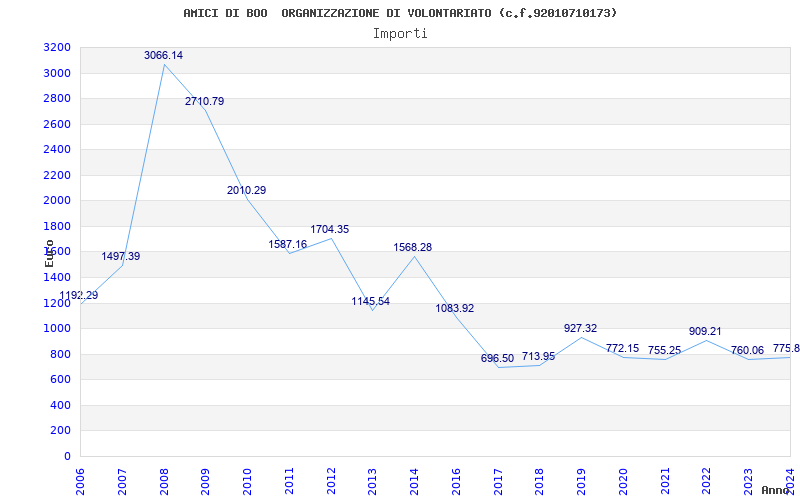Image resolution: width=800 pixels, height=500 pixels.
Task: Click the x-axis year 2006
Action: coord(80,482)
